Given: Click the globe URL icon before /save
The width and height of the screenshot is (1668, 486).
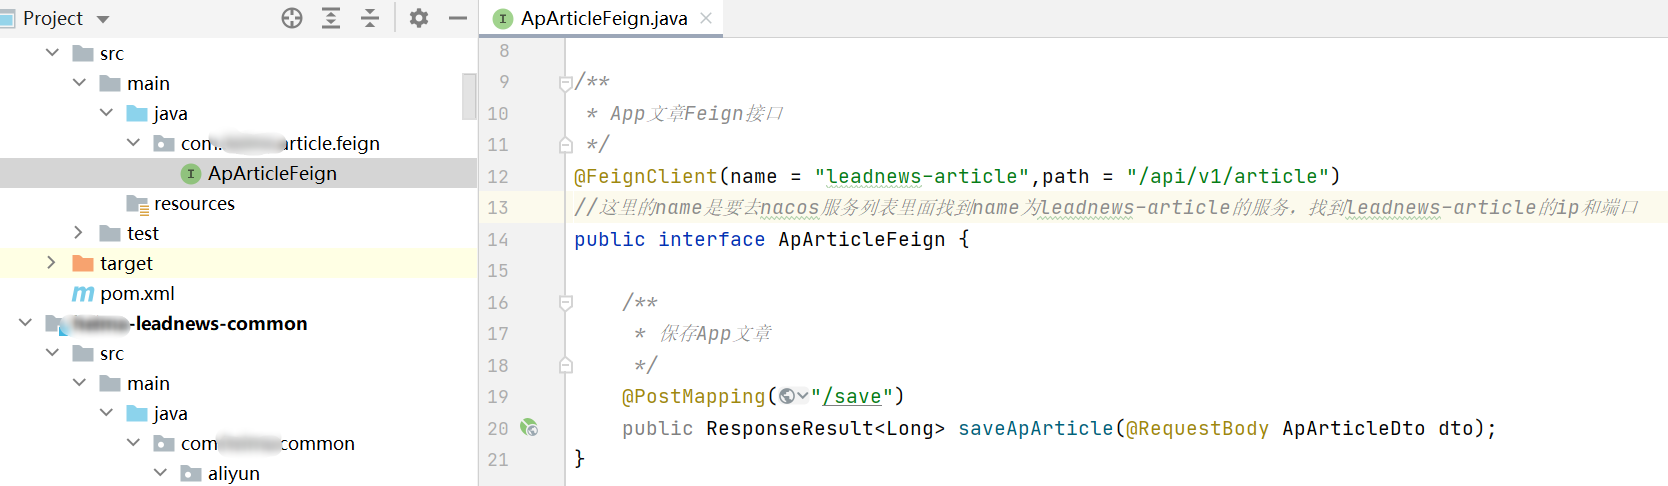Looking at the screenshot, I should tap(788, 397).
